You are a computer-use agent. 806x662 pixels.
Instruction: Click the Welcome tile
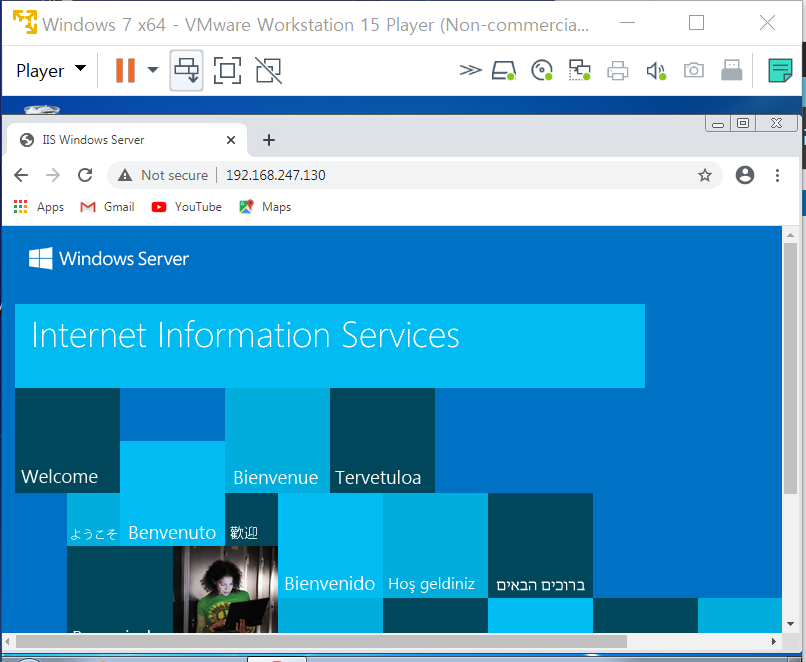click(67, 440)
